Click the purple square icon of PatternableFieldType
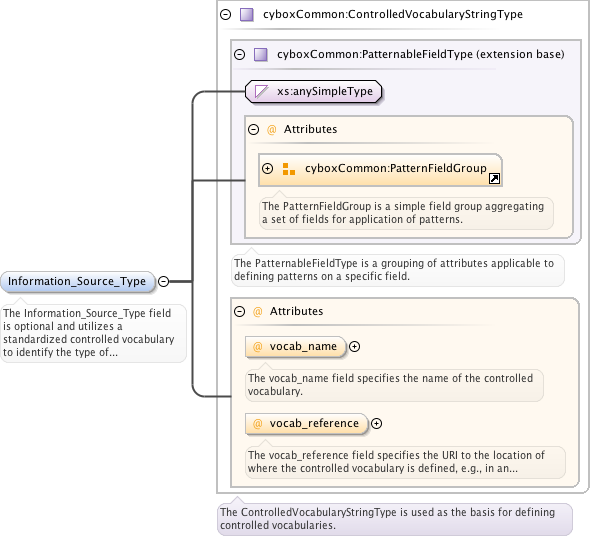Screen dimensions: 591x539 261,54
